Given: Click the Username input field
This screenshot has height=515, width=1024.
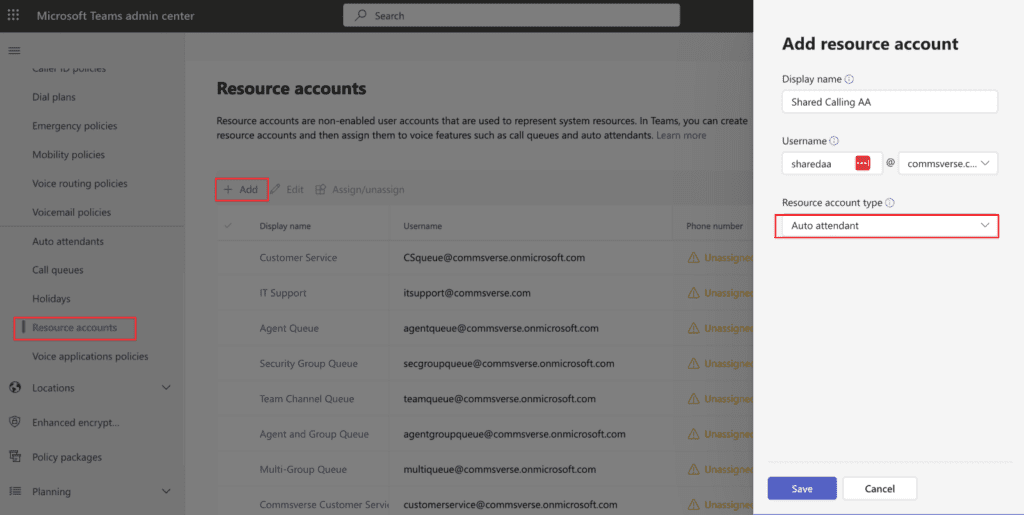Looking at the screenshot, I should [x=832, y=164].
